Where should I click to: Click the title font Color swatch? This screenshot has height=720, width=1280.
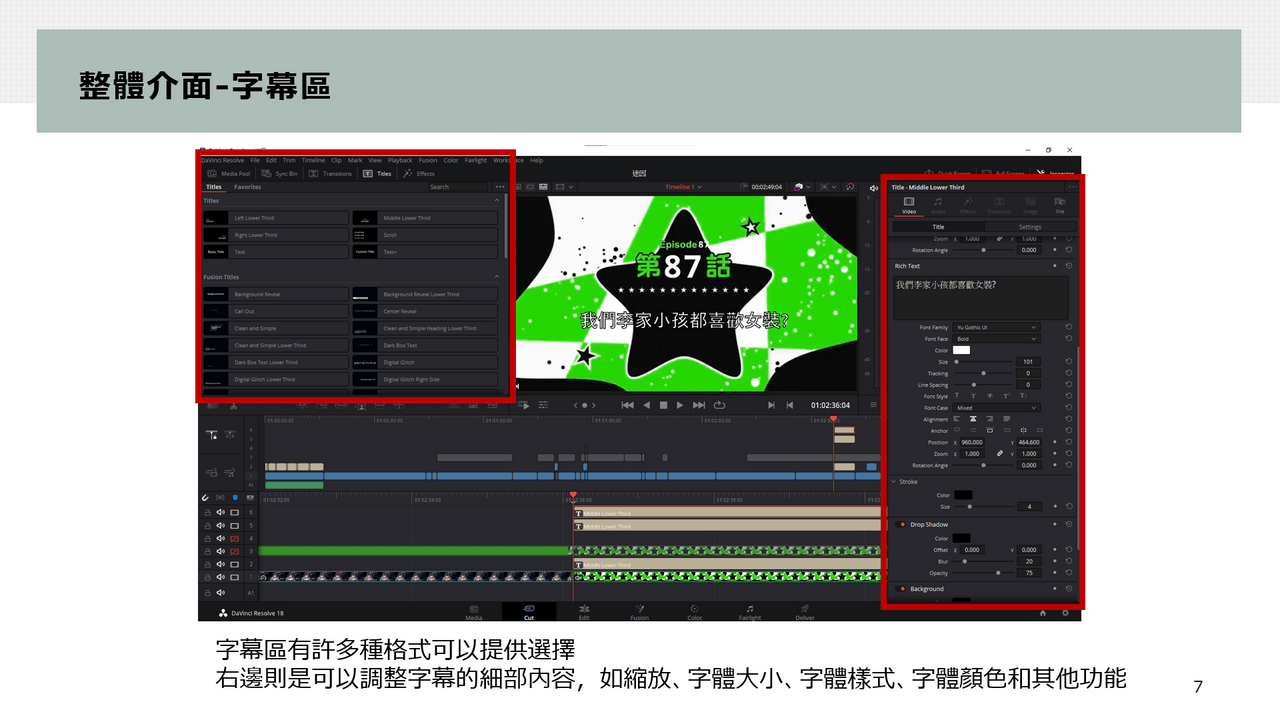tap(962, 350)
